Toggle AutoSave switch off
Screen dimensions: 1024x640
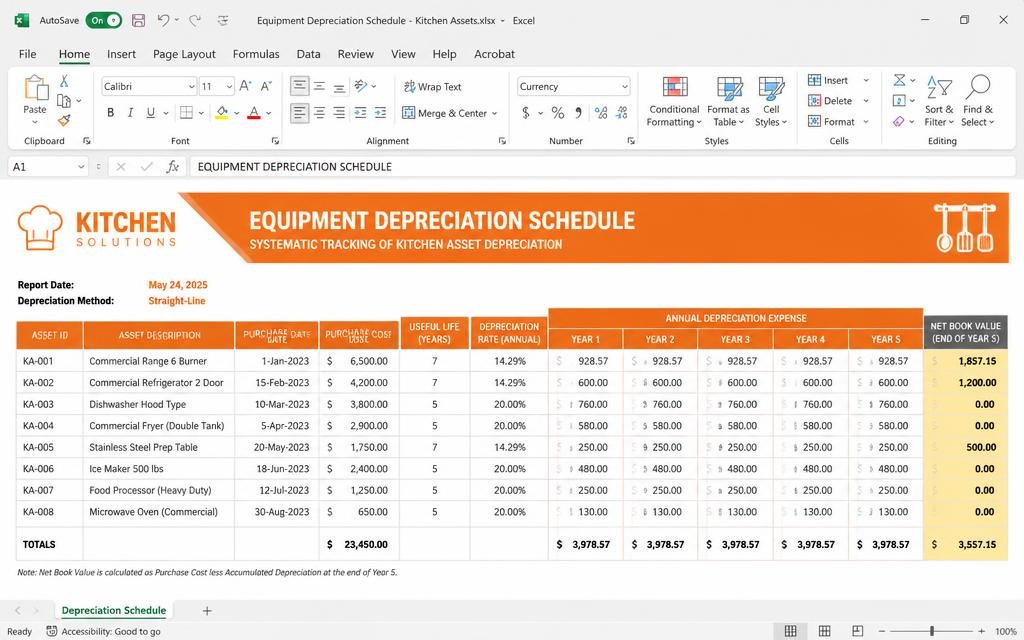(104, 20)
